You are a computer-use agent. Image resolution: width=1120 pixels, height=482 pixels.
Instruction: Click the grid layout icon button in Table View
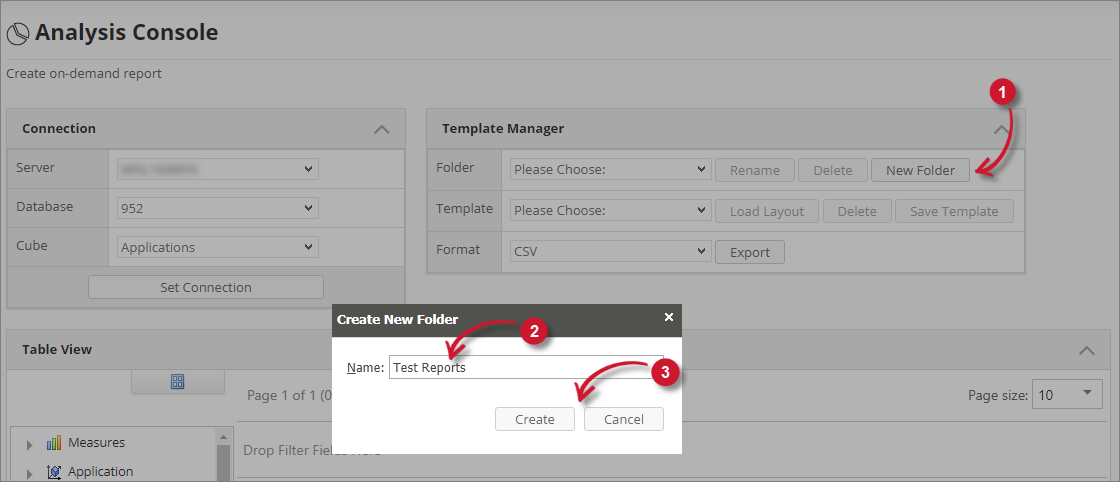pos(178,382)
